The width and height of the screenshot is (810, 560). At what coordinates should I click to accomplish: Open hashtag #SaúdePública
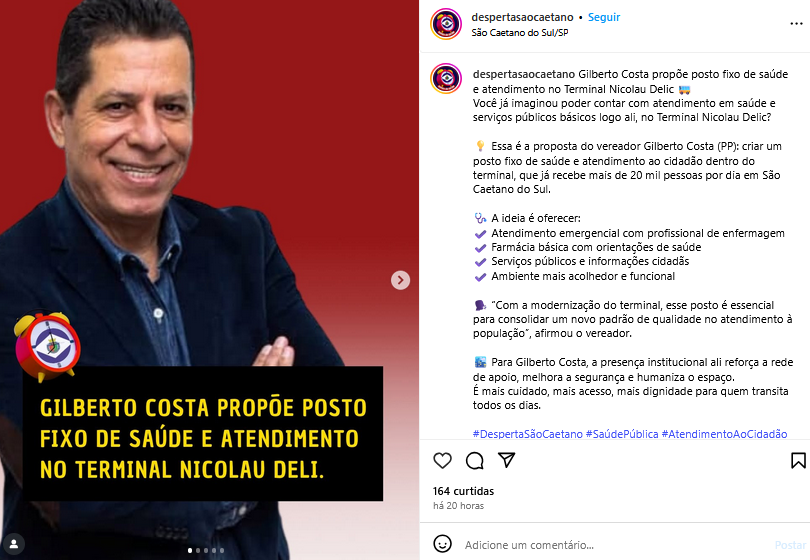coord(621,434)
